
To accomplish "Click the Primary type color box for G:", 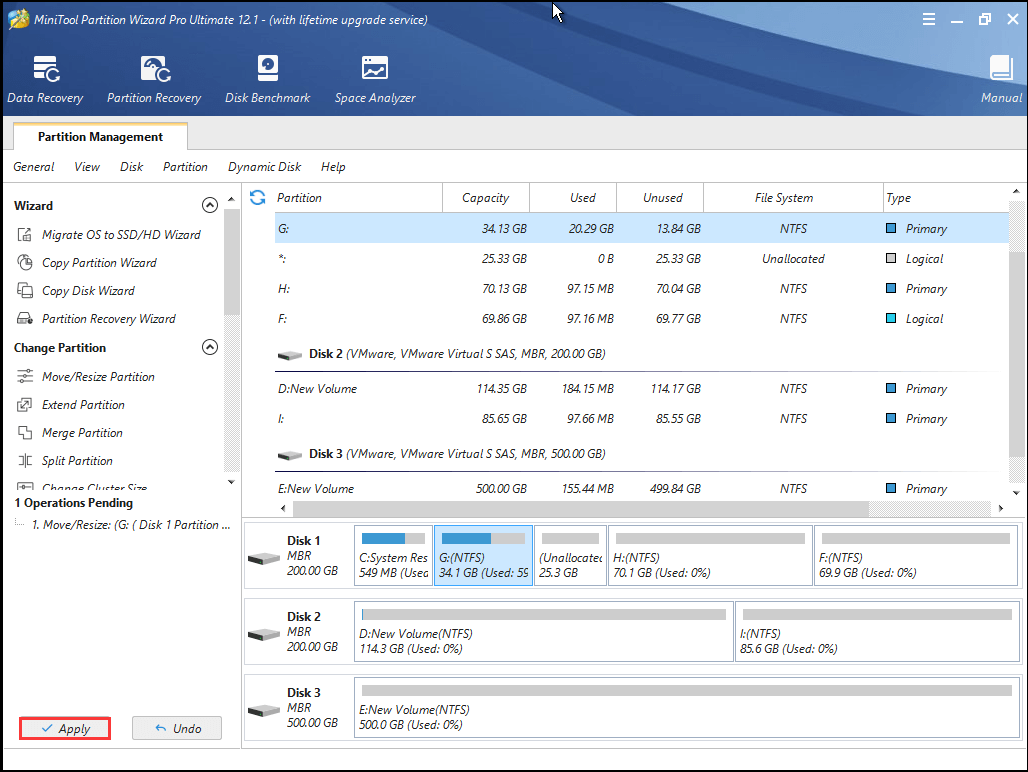I will (x=891, y=228).
